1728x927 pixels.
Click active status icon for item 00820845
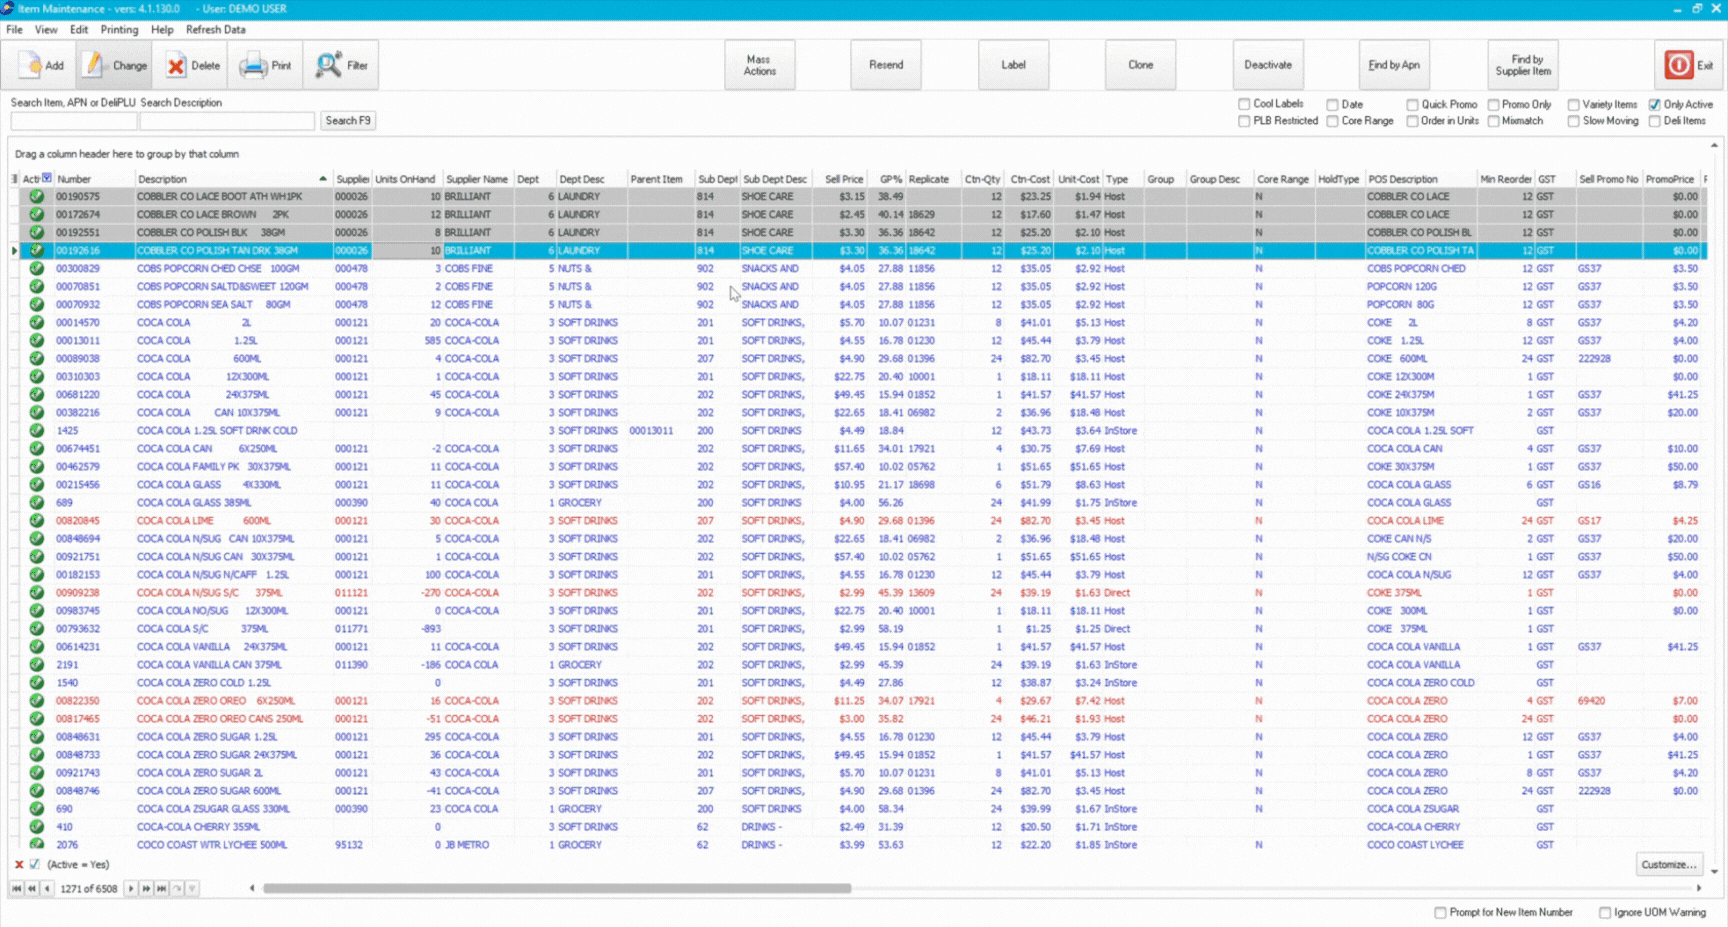coord(37,521)
